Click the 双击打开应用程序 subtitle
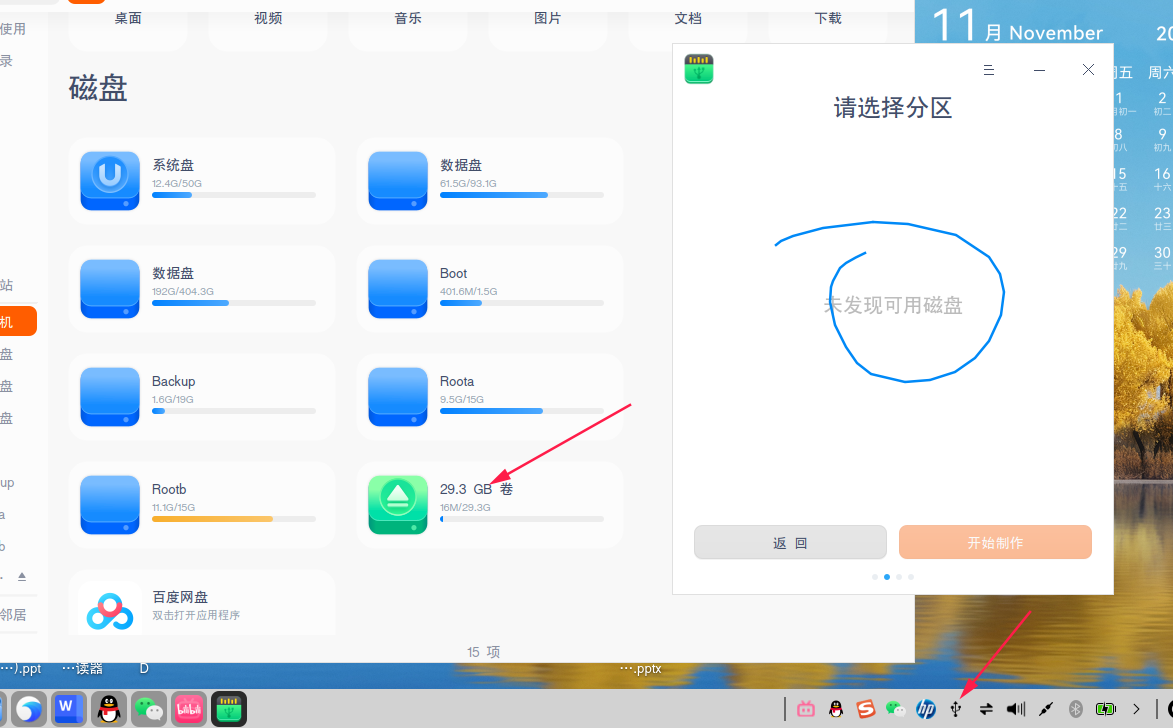 tap(196, 615)
